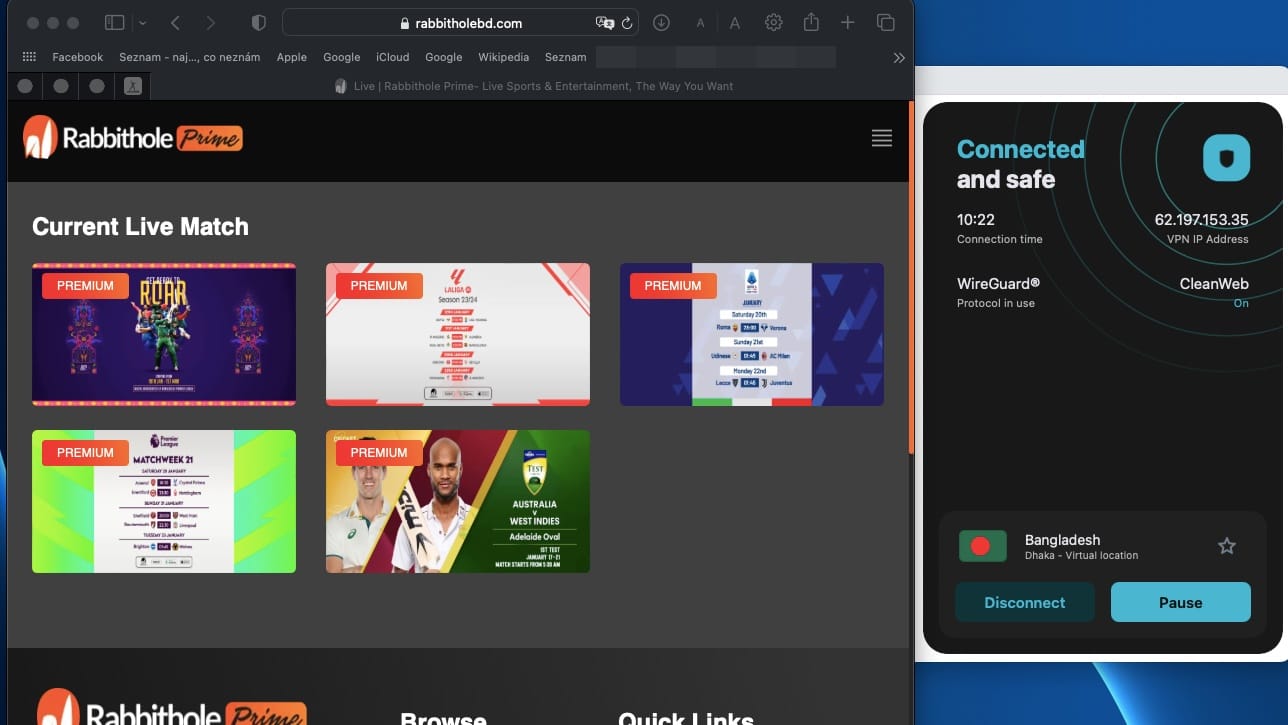The width and height of the screenshot is (1288, 725).
Task: Open the Google bookmark just before Wikipedia
Action: pos(444,57)
